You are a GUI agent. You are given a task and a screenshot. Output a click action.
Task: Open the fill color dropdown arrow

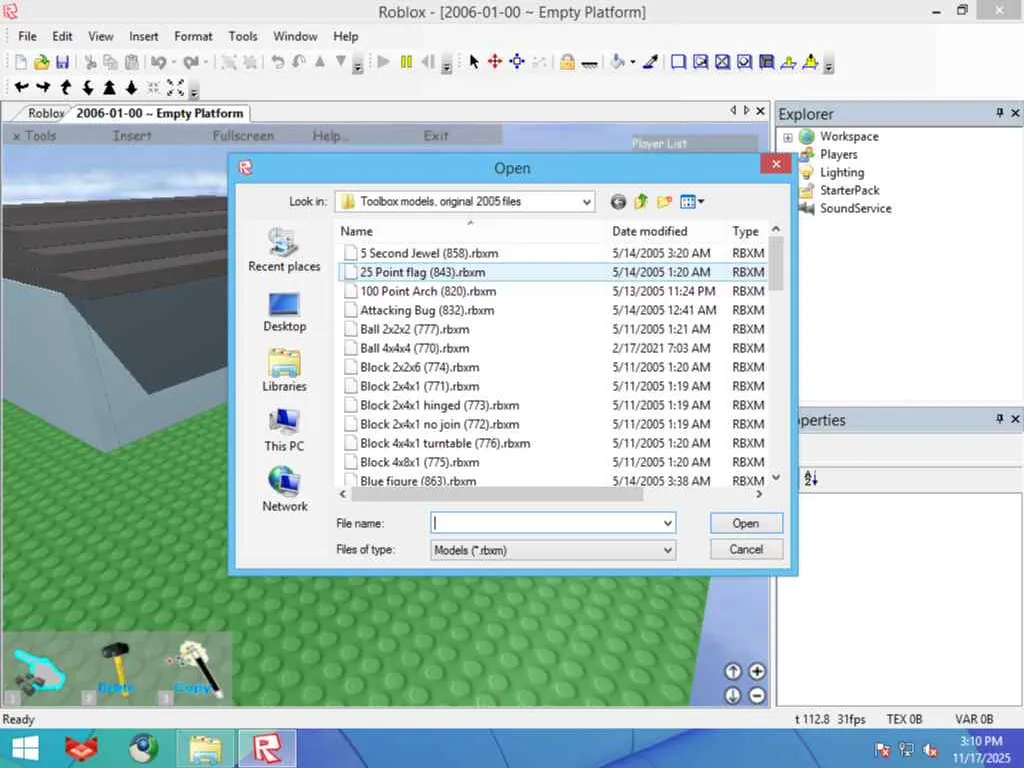(632, 62)
